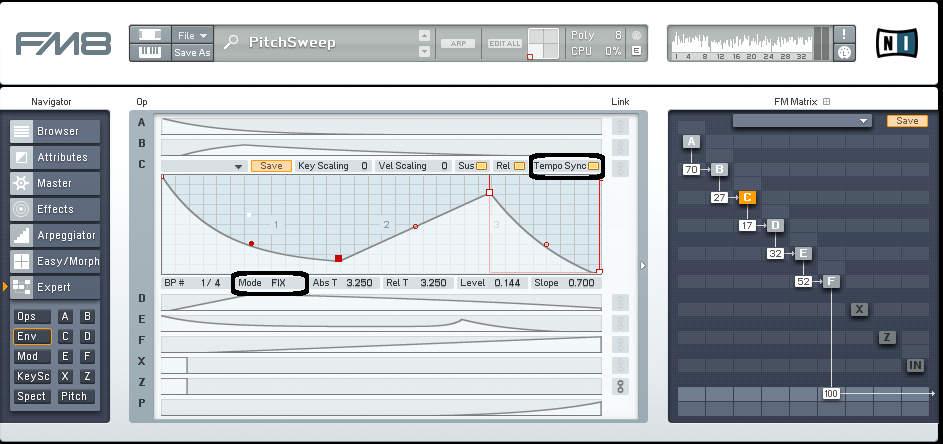Click the link icon for operator B row
The height and width of the screenshot is (444, 943).
coord(620,147)
